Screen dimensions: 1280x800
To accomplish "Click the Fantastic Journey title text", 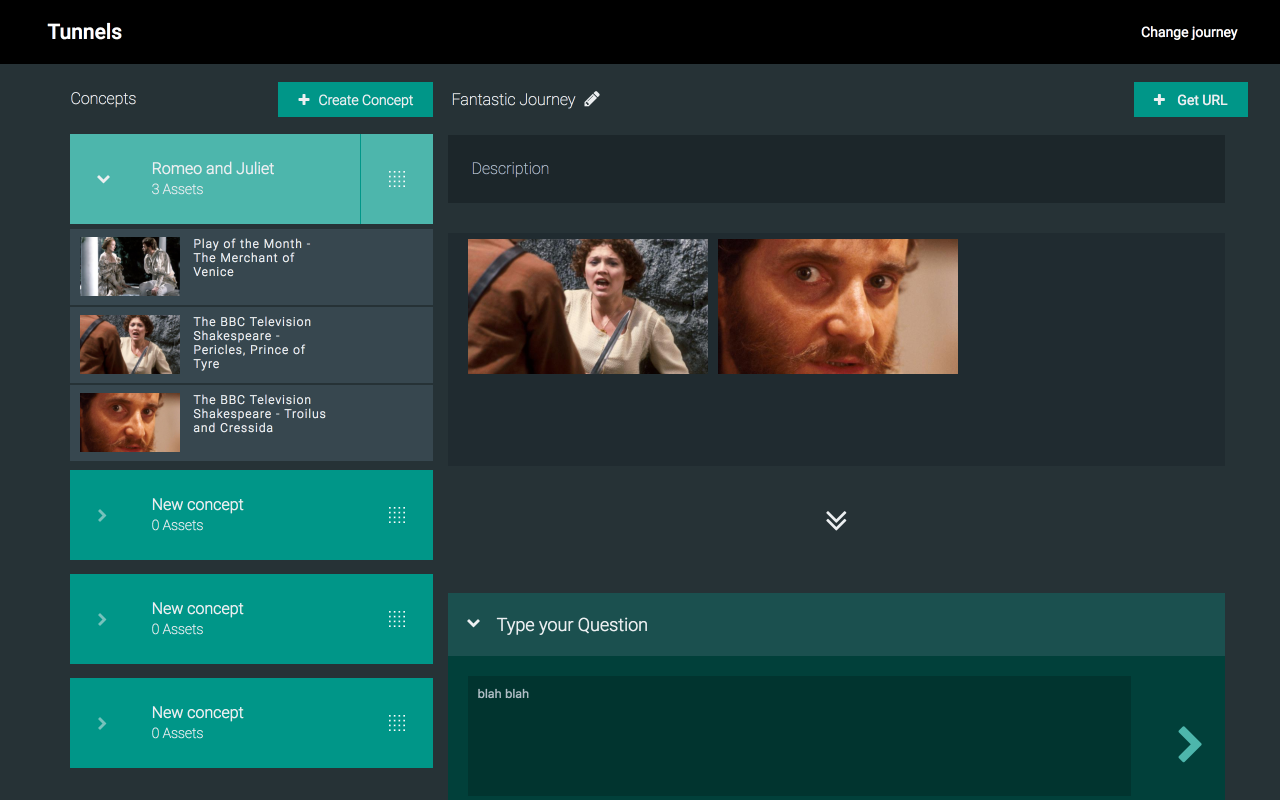I will click(513, 100).
